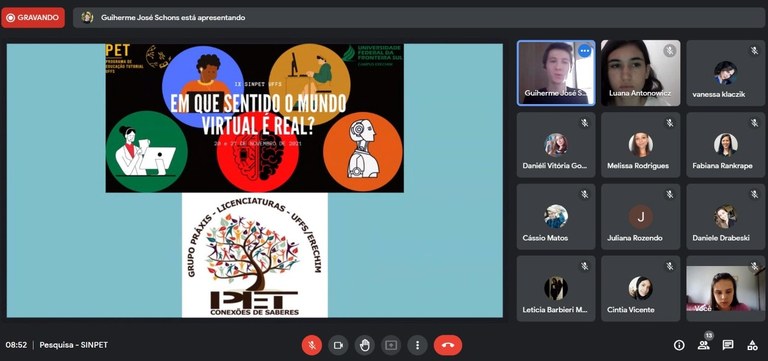Image resolution: width=768 pixels, height=361 pixels.
Task: Click Juliana Rozendo's J avatar
Action: (x=641, y=217)
